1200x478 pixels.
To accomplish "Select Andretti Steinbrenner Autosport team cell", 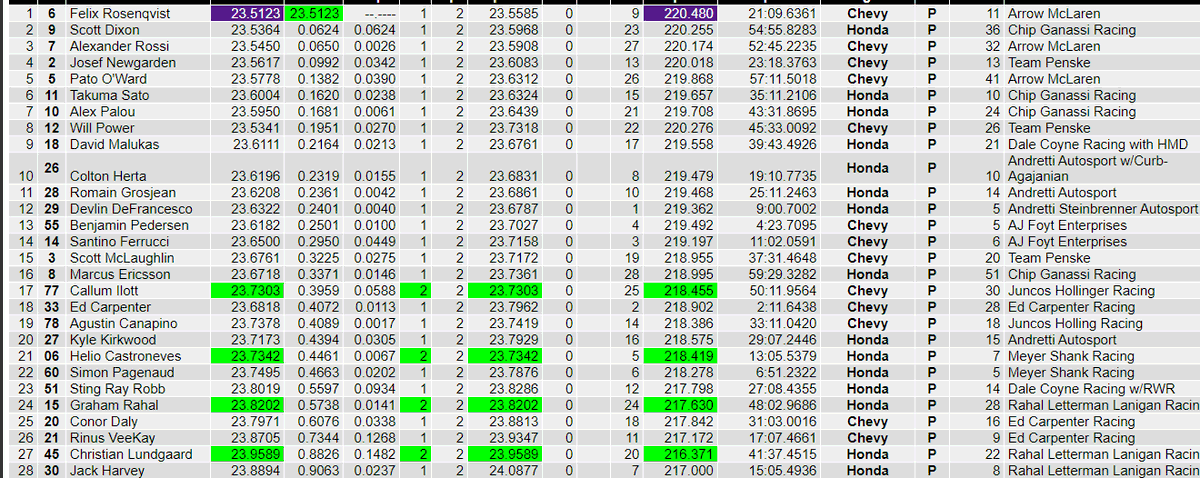I will point(1102,209).
